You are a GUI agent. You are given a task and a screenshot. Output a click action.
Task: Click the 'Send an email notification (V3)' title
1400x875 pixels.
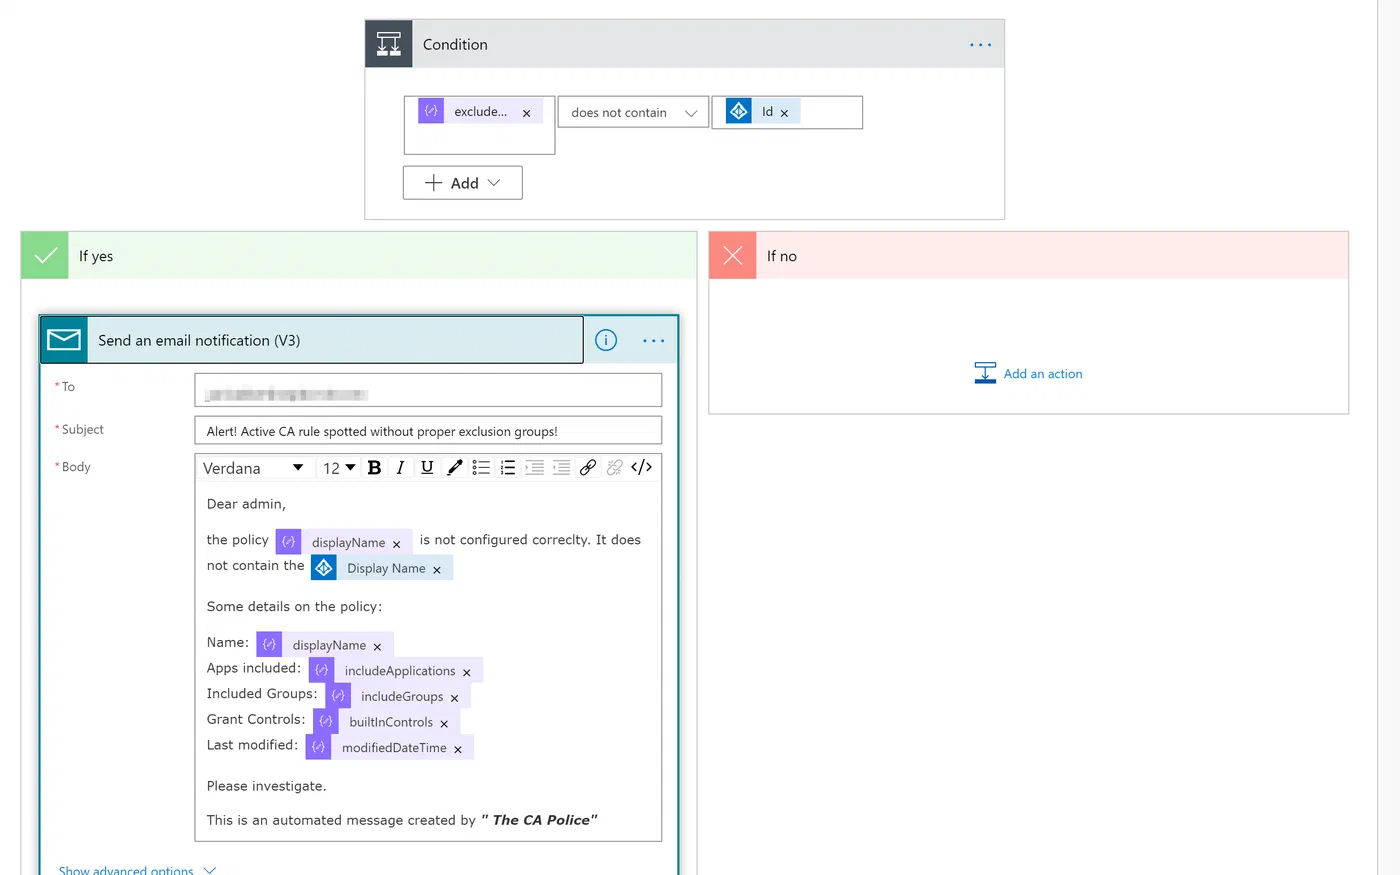(199, 340)
